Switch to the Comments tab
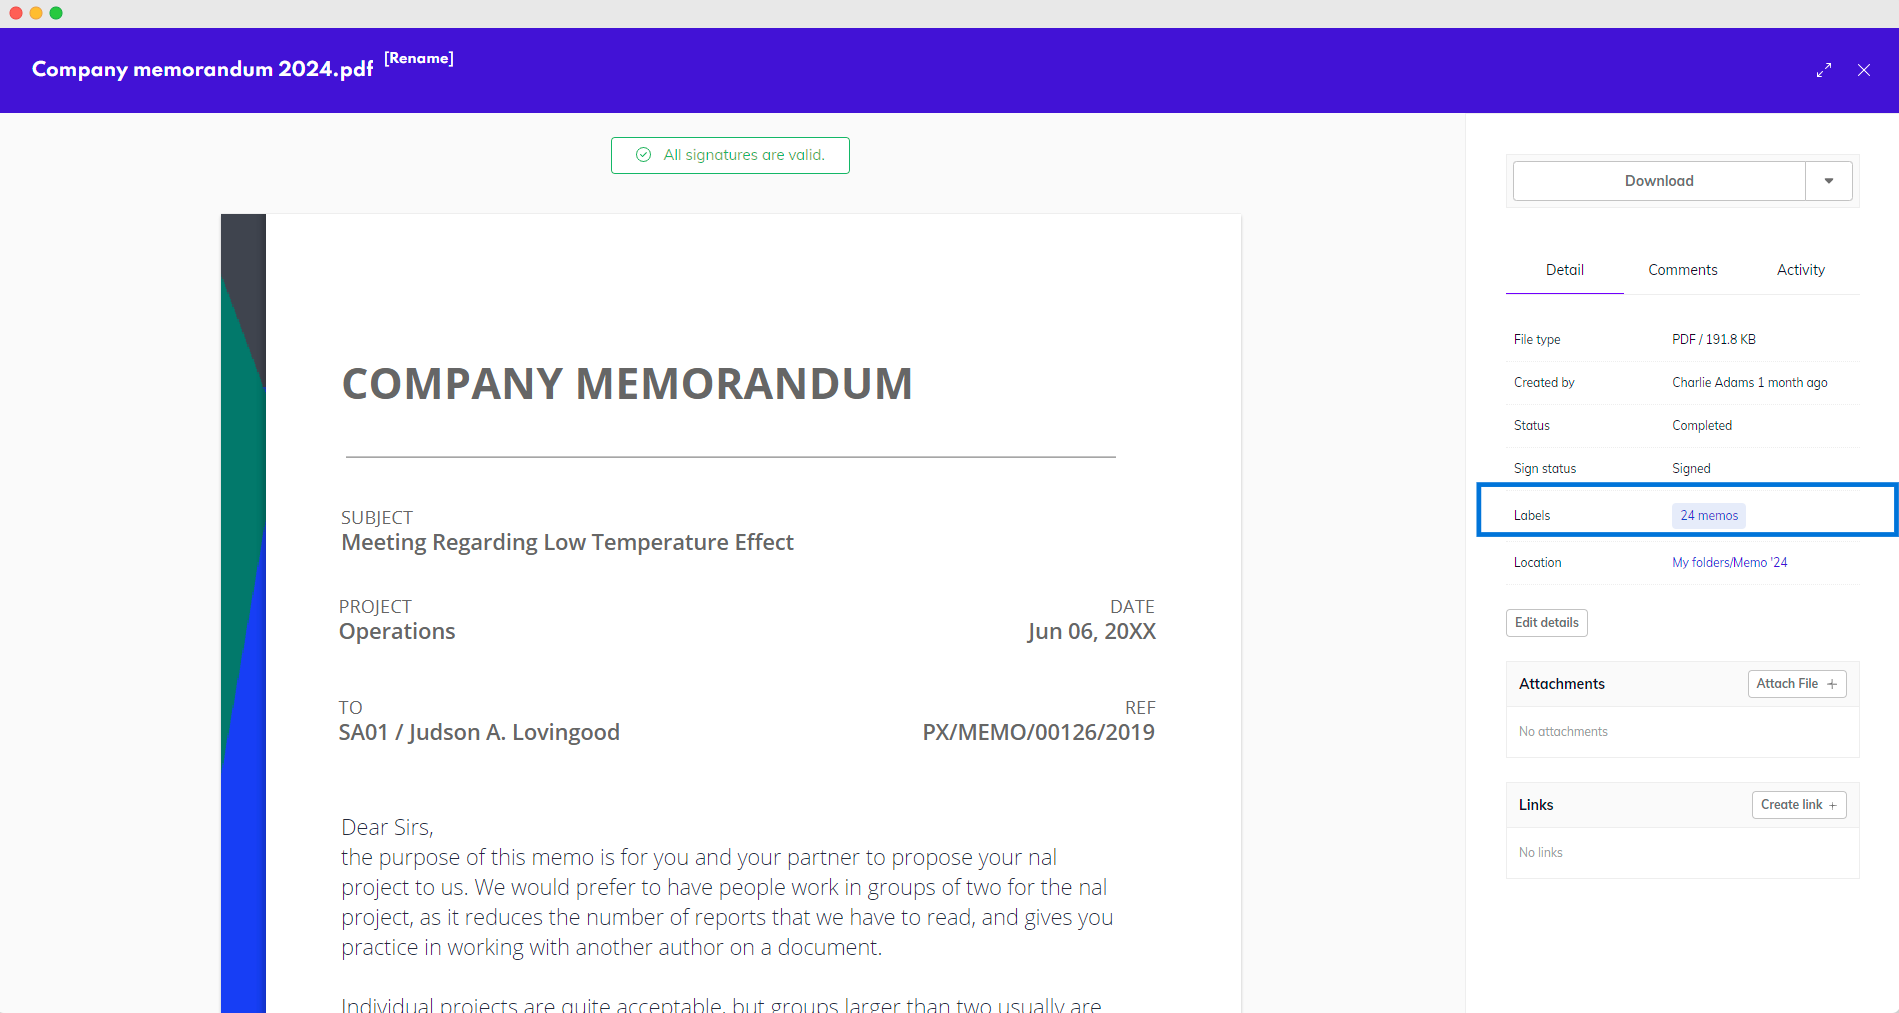The height and width of the screenshot is (1013, 1899). coord(1683,270)
